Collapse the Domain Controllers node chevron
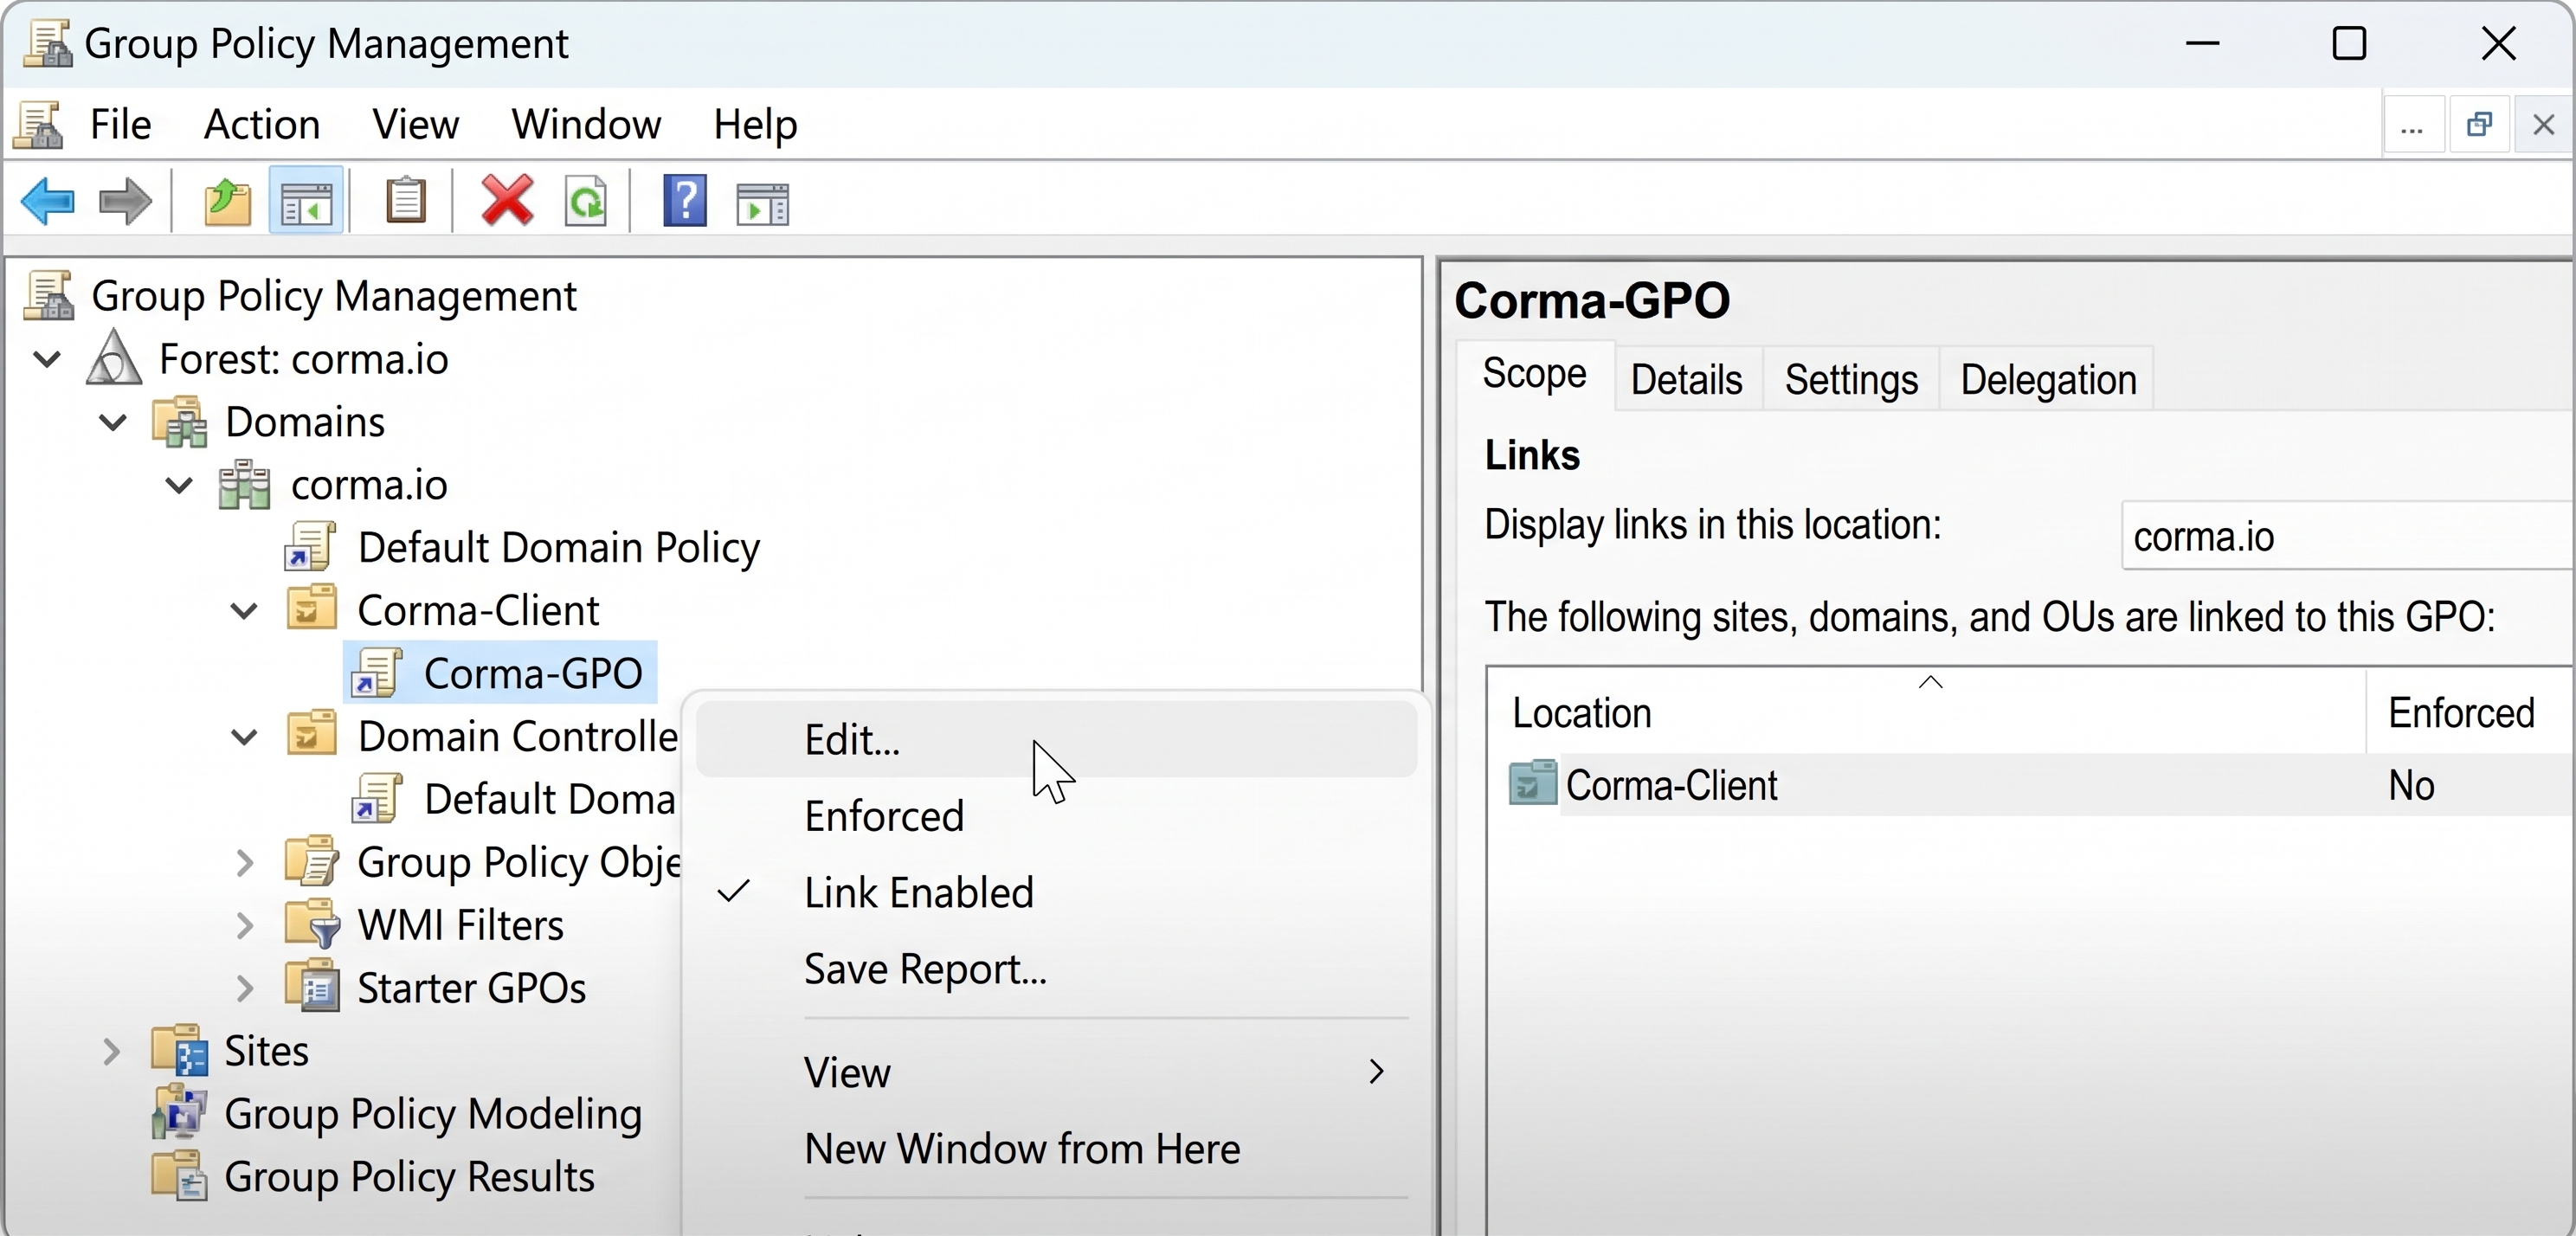The width and height of the screenshot is (2576, 1236). pyautogui.click(x=245, y=737)
